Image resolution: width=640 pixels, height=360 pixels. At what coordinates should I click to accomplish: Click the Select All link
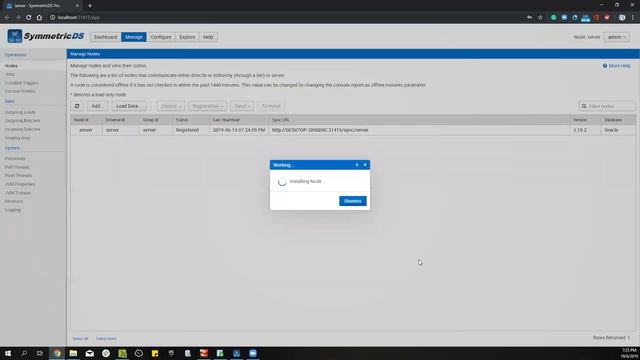coord(80,339)
